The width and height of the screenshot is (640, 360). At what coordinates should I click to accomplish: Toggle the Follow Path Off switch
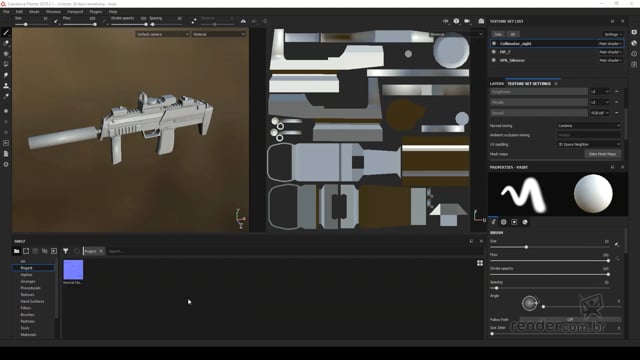(570, 320)
